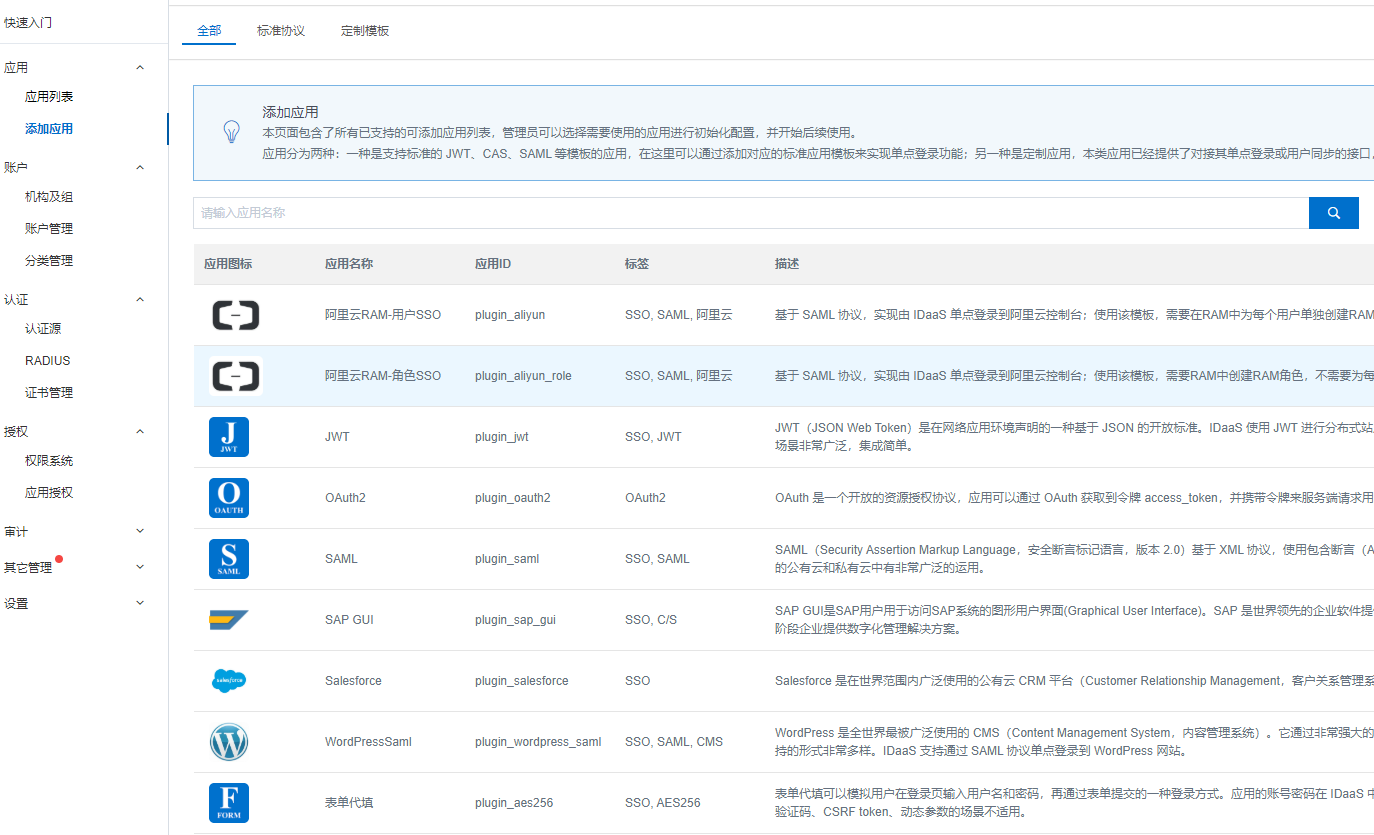Viewport: 1374px width, 835px height.
Task: Click the 表单代填 FORM icon
Action: 229,803
